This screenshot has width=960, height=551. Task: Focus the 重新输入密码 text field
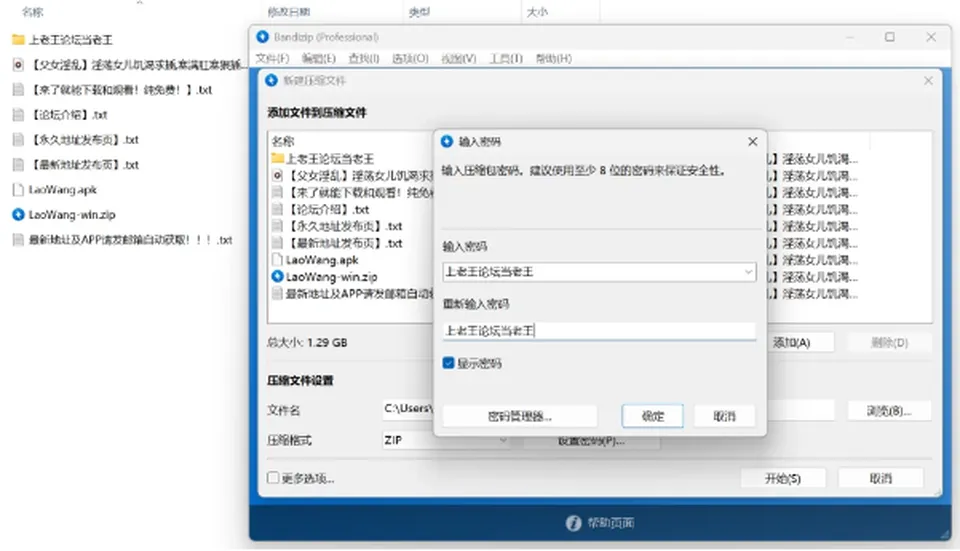coord(599,331)
